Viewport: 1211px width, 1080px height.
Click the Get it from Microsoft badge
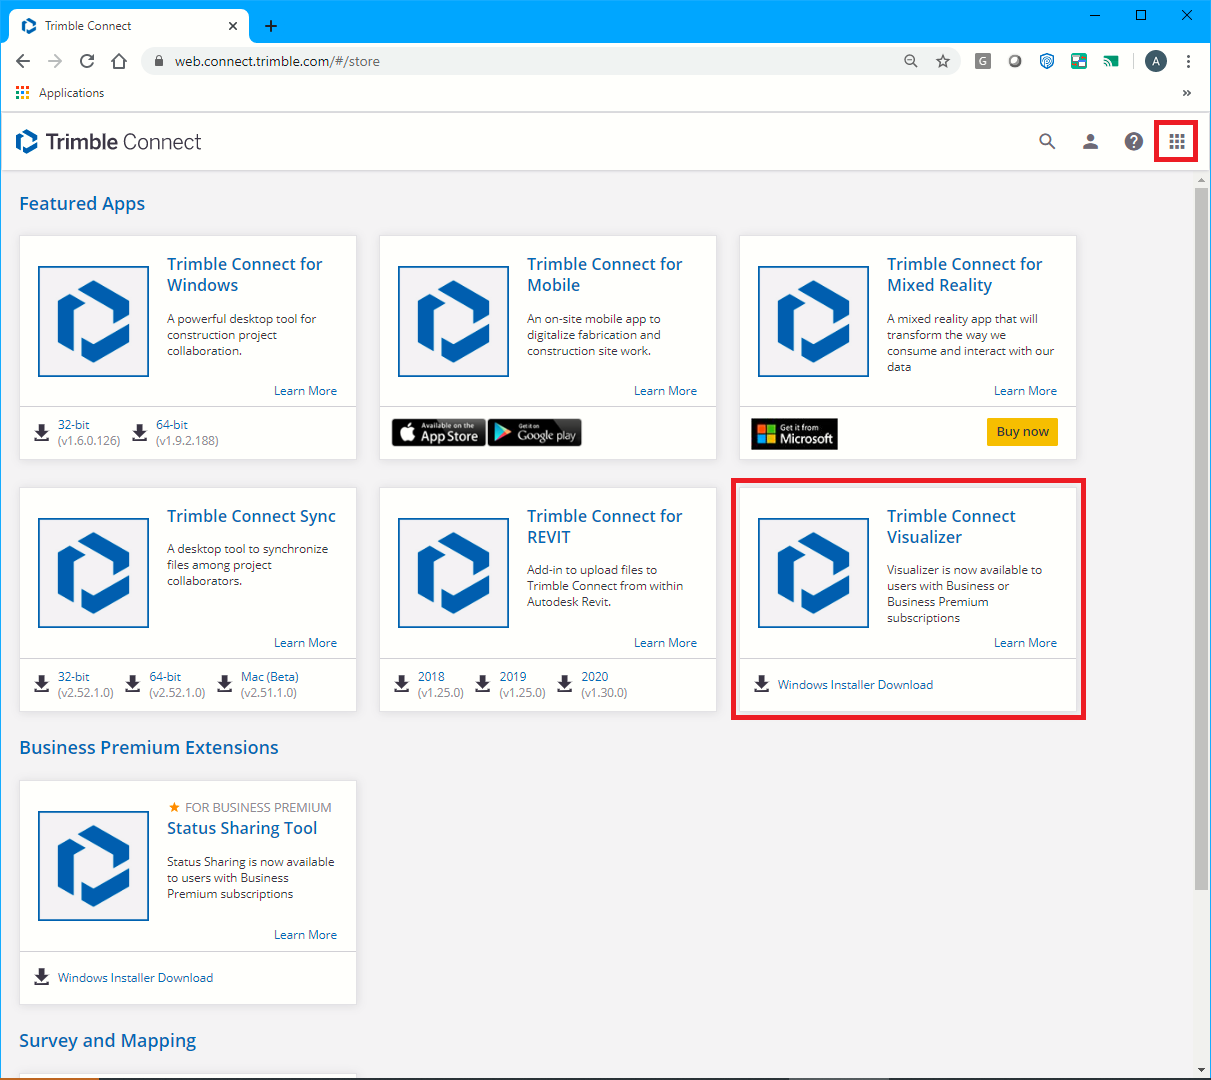coord(794,434)
